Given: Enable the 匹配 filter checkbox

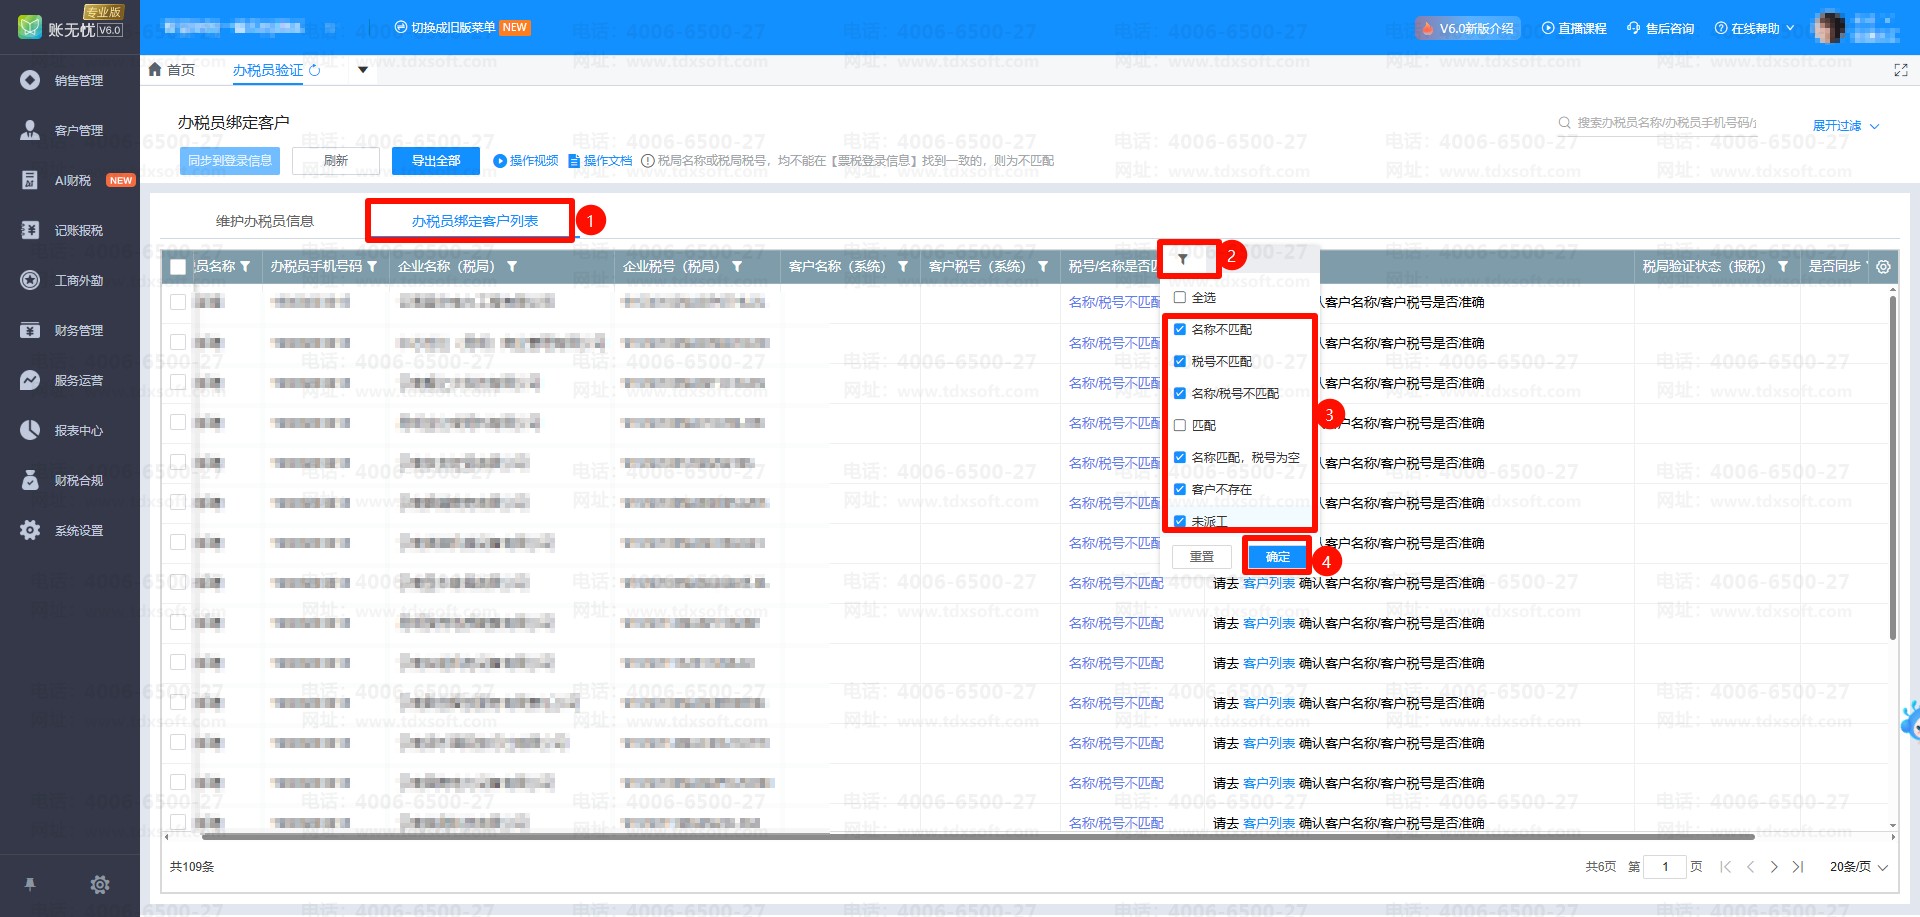Looking at the screenshot, I should (x=1180, y=426).
